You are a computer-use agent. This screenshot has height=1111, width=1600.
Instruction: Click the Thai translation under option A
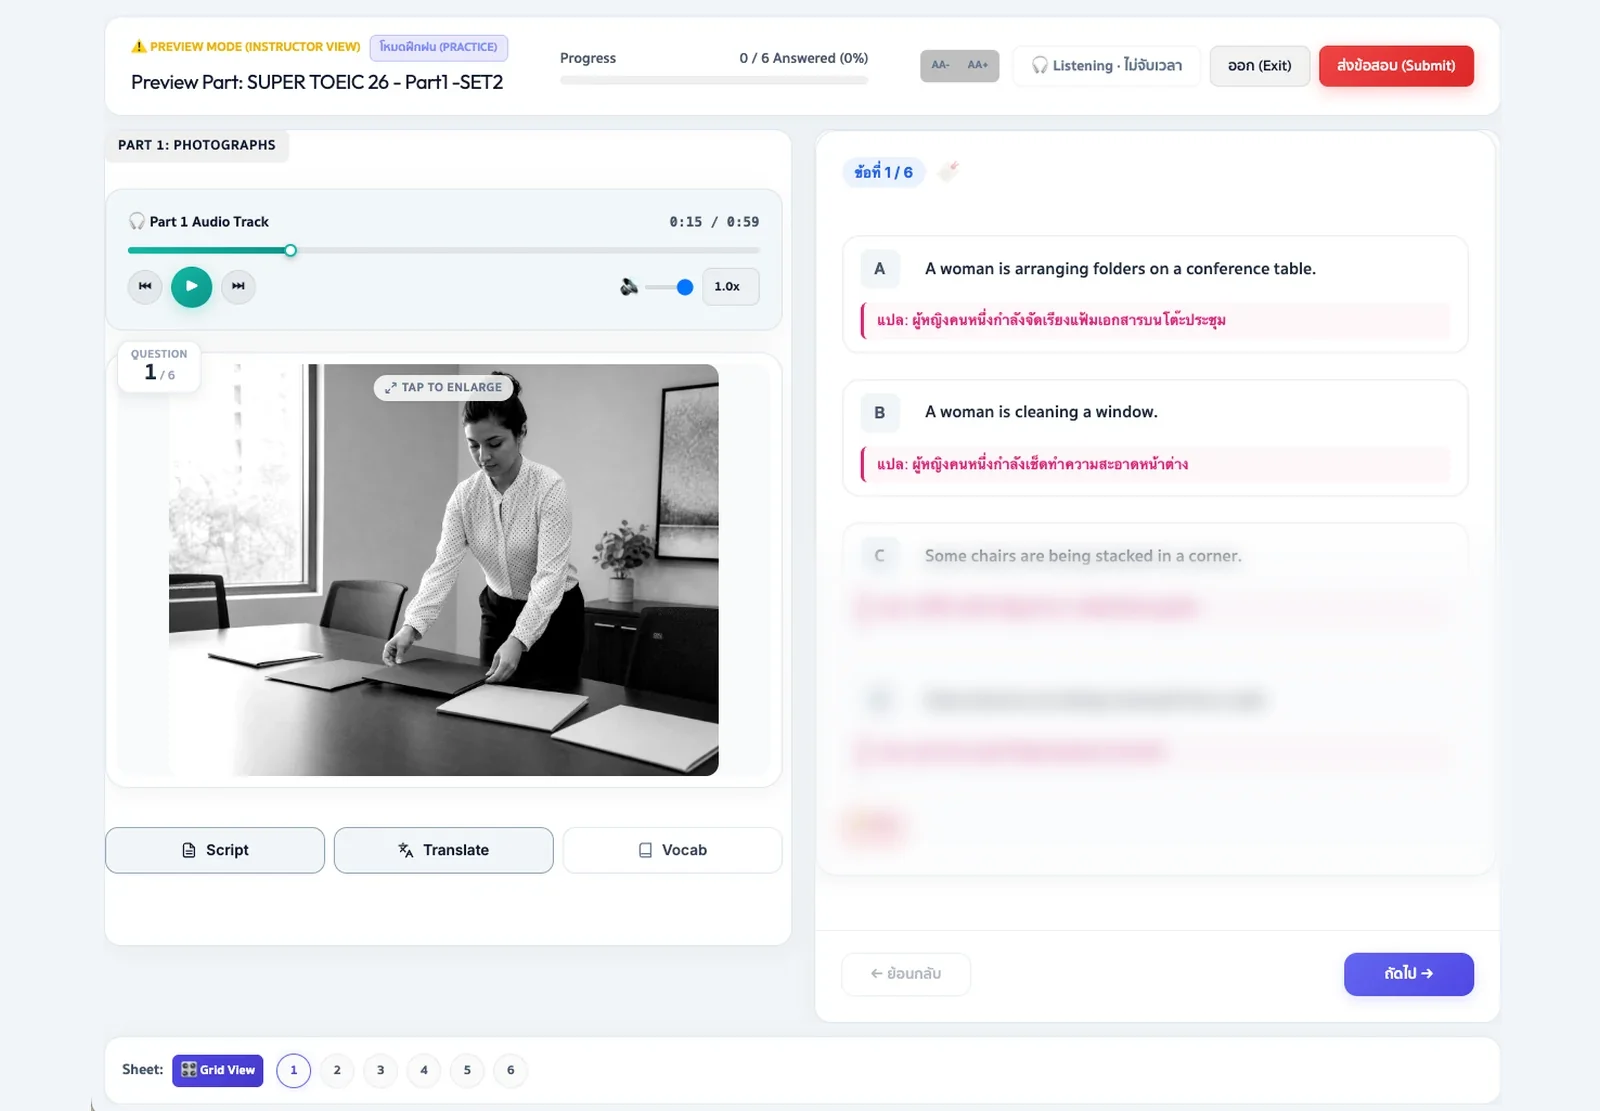(1155, 321)
